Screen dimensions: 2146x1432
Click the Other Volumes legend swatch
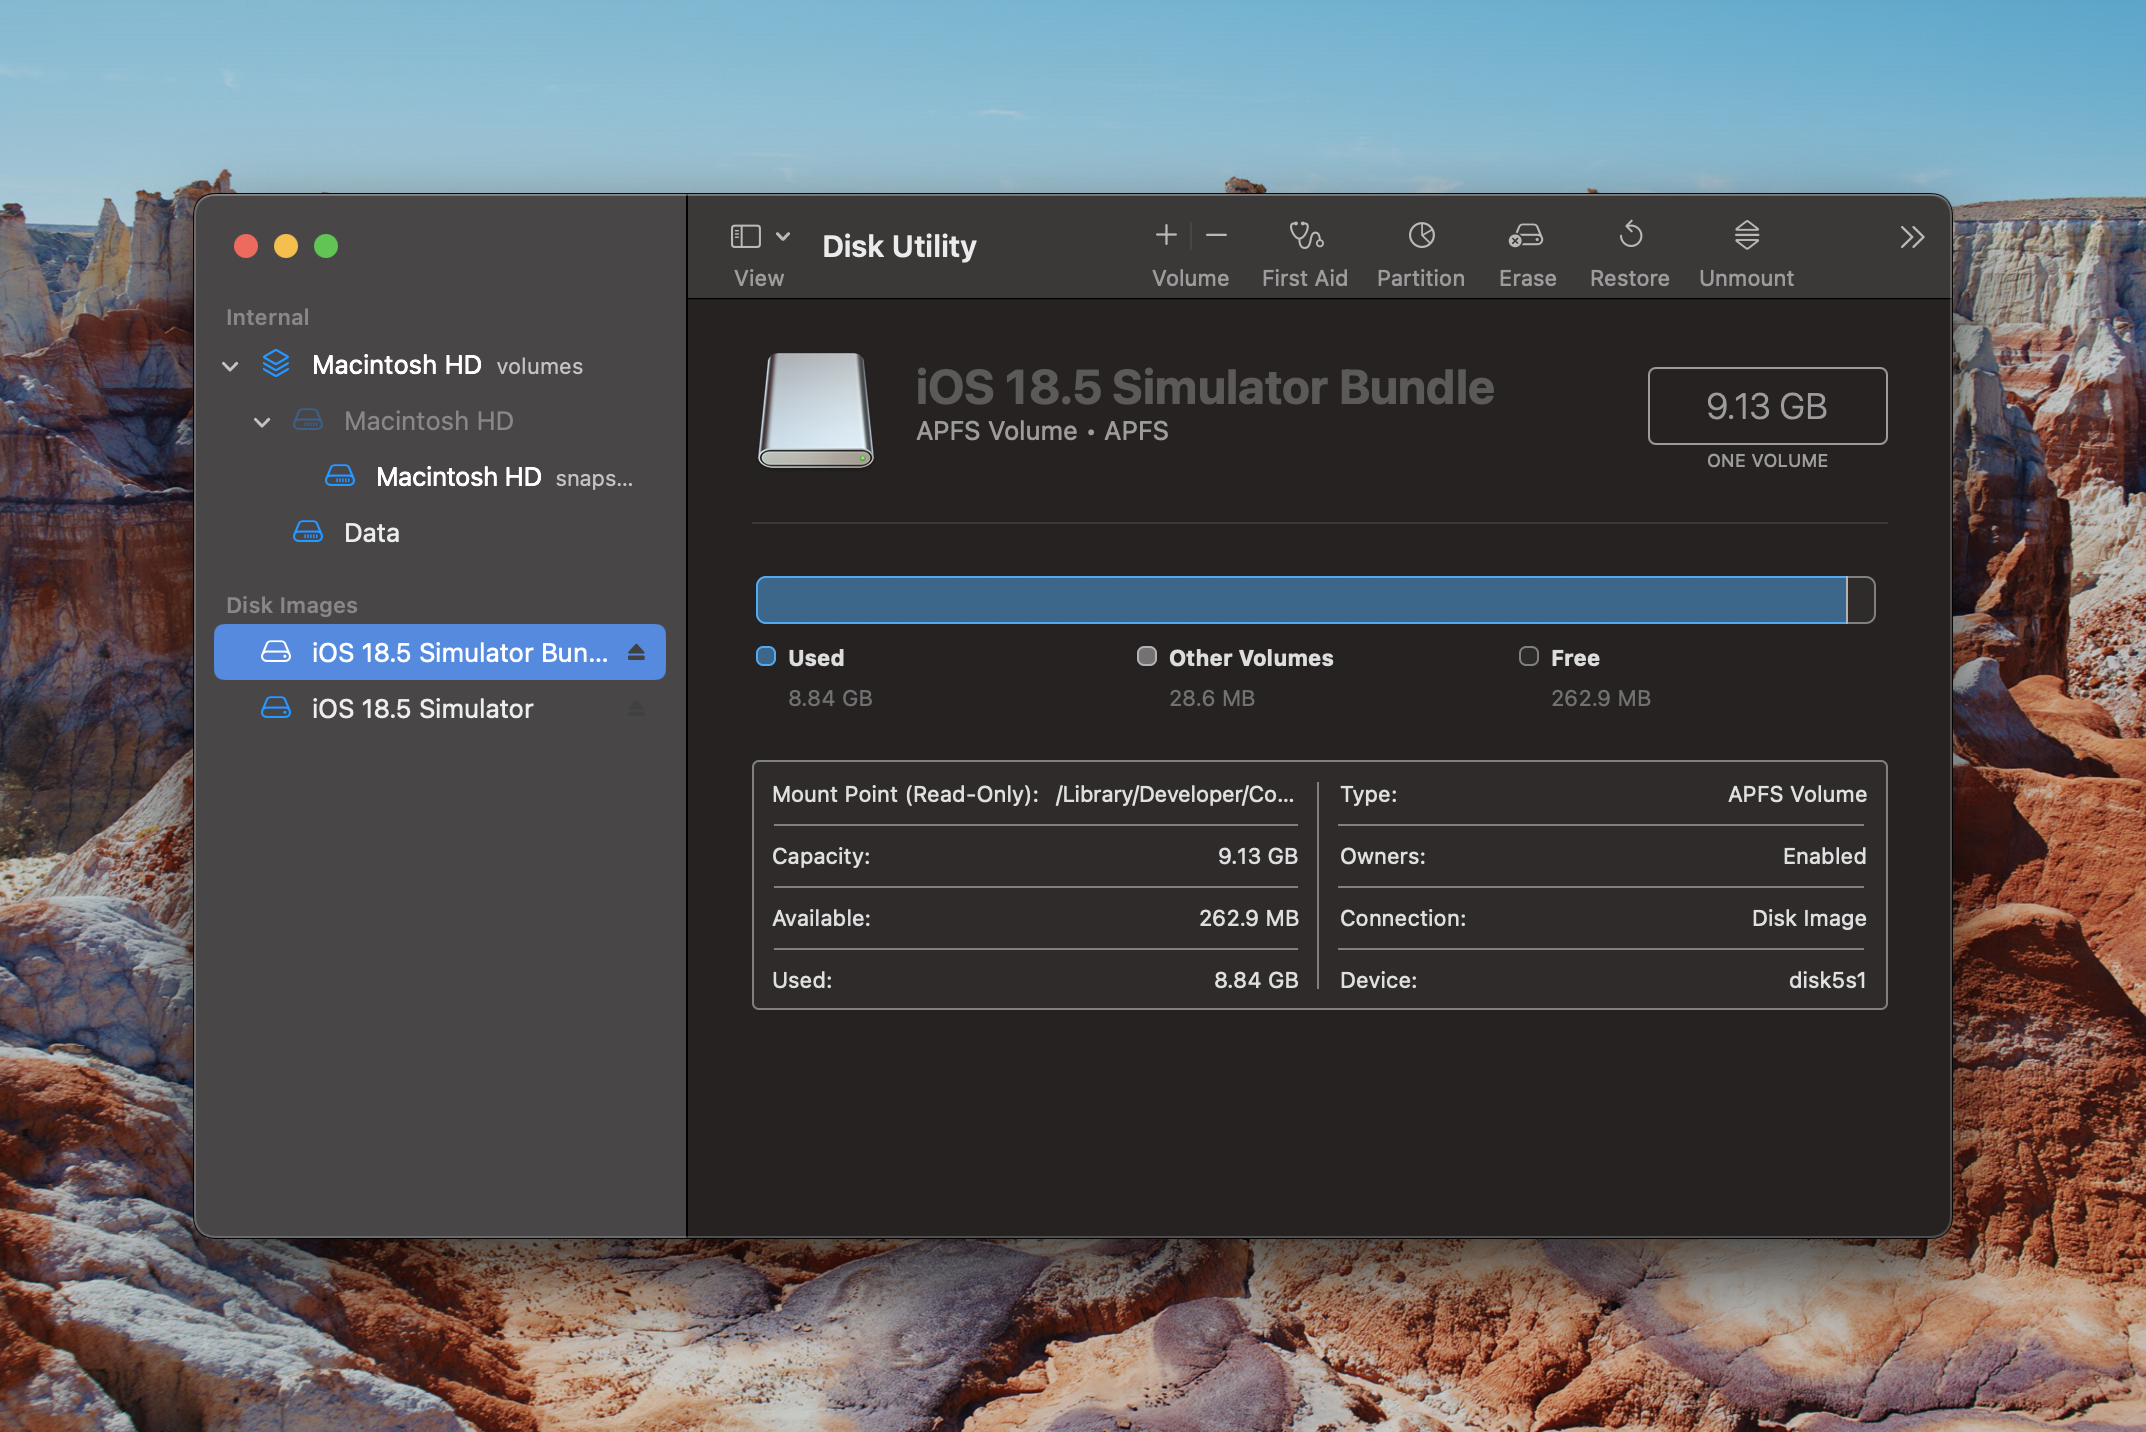1147,656
